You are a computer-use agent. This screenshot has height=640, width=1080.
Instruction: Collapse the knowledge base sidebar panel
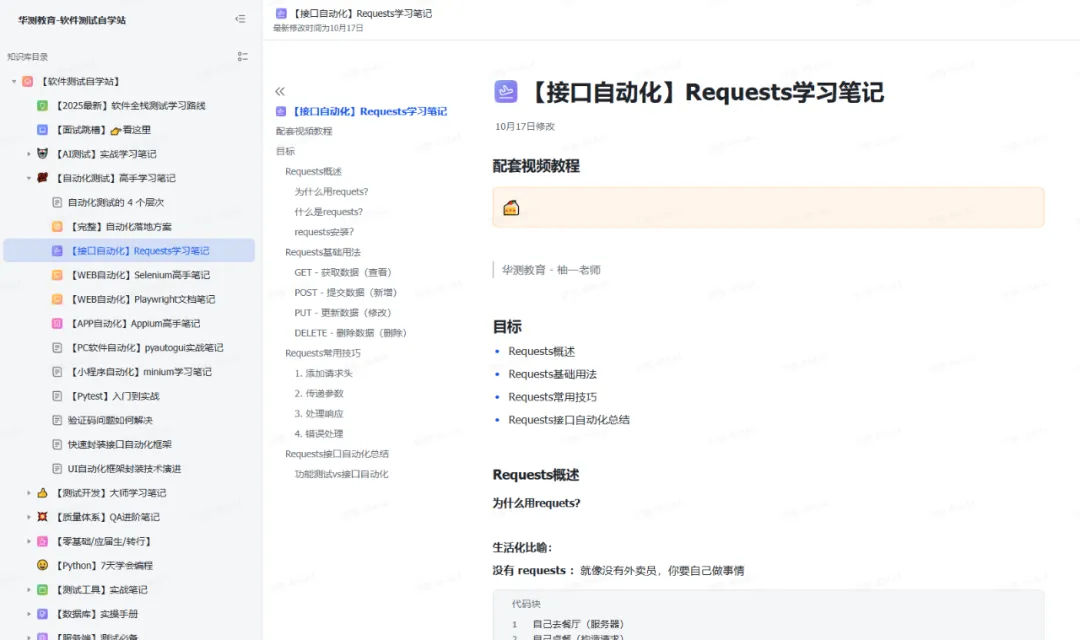(x=240, y=18)
